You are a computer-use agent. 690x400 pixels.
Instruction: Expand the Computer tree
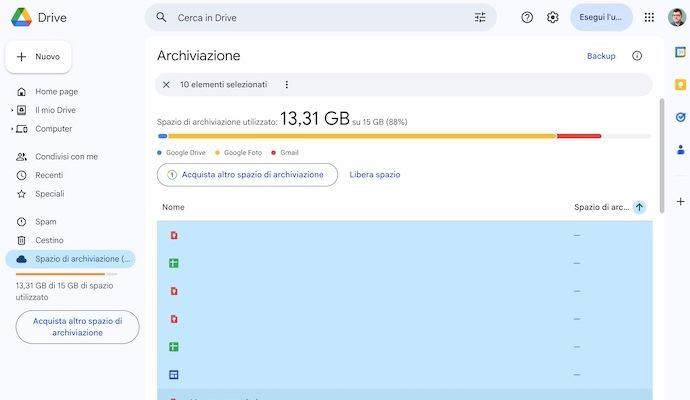click(x=12, y=129)
